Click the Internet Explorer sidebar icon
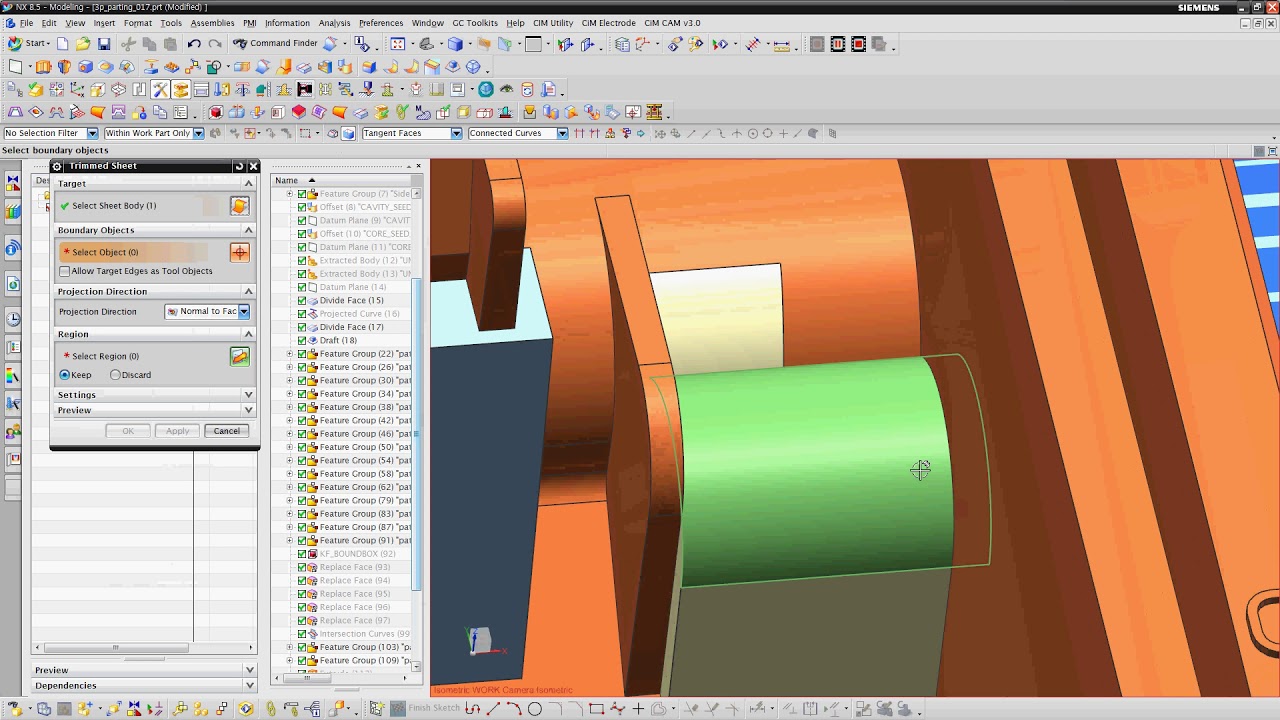 (x=13, y=284)
